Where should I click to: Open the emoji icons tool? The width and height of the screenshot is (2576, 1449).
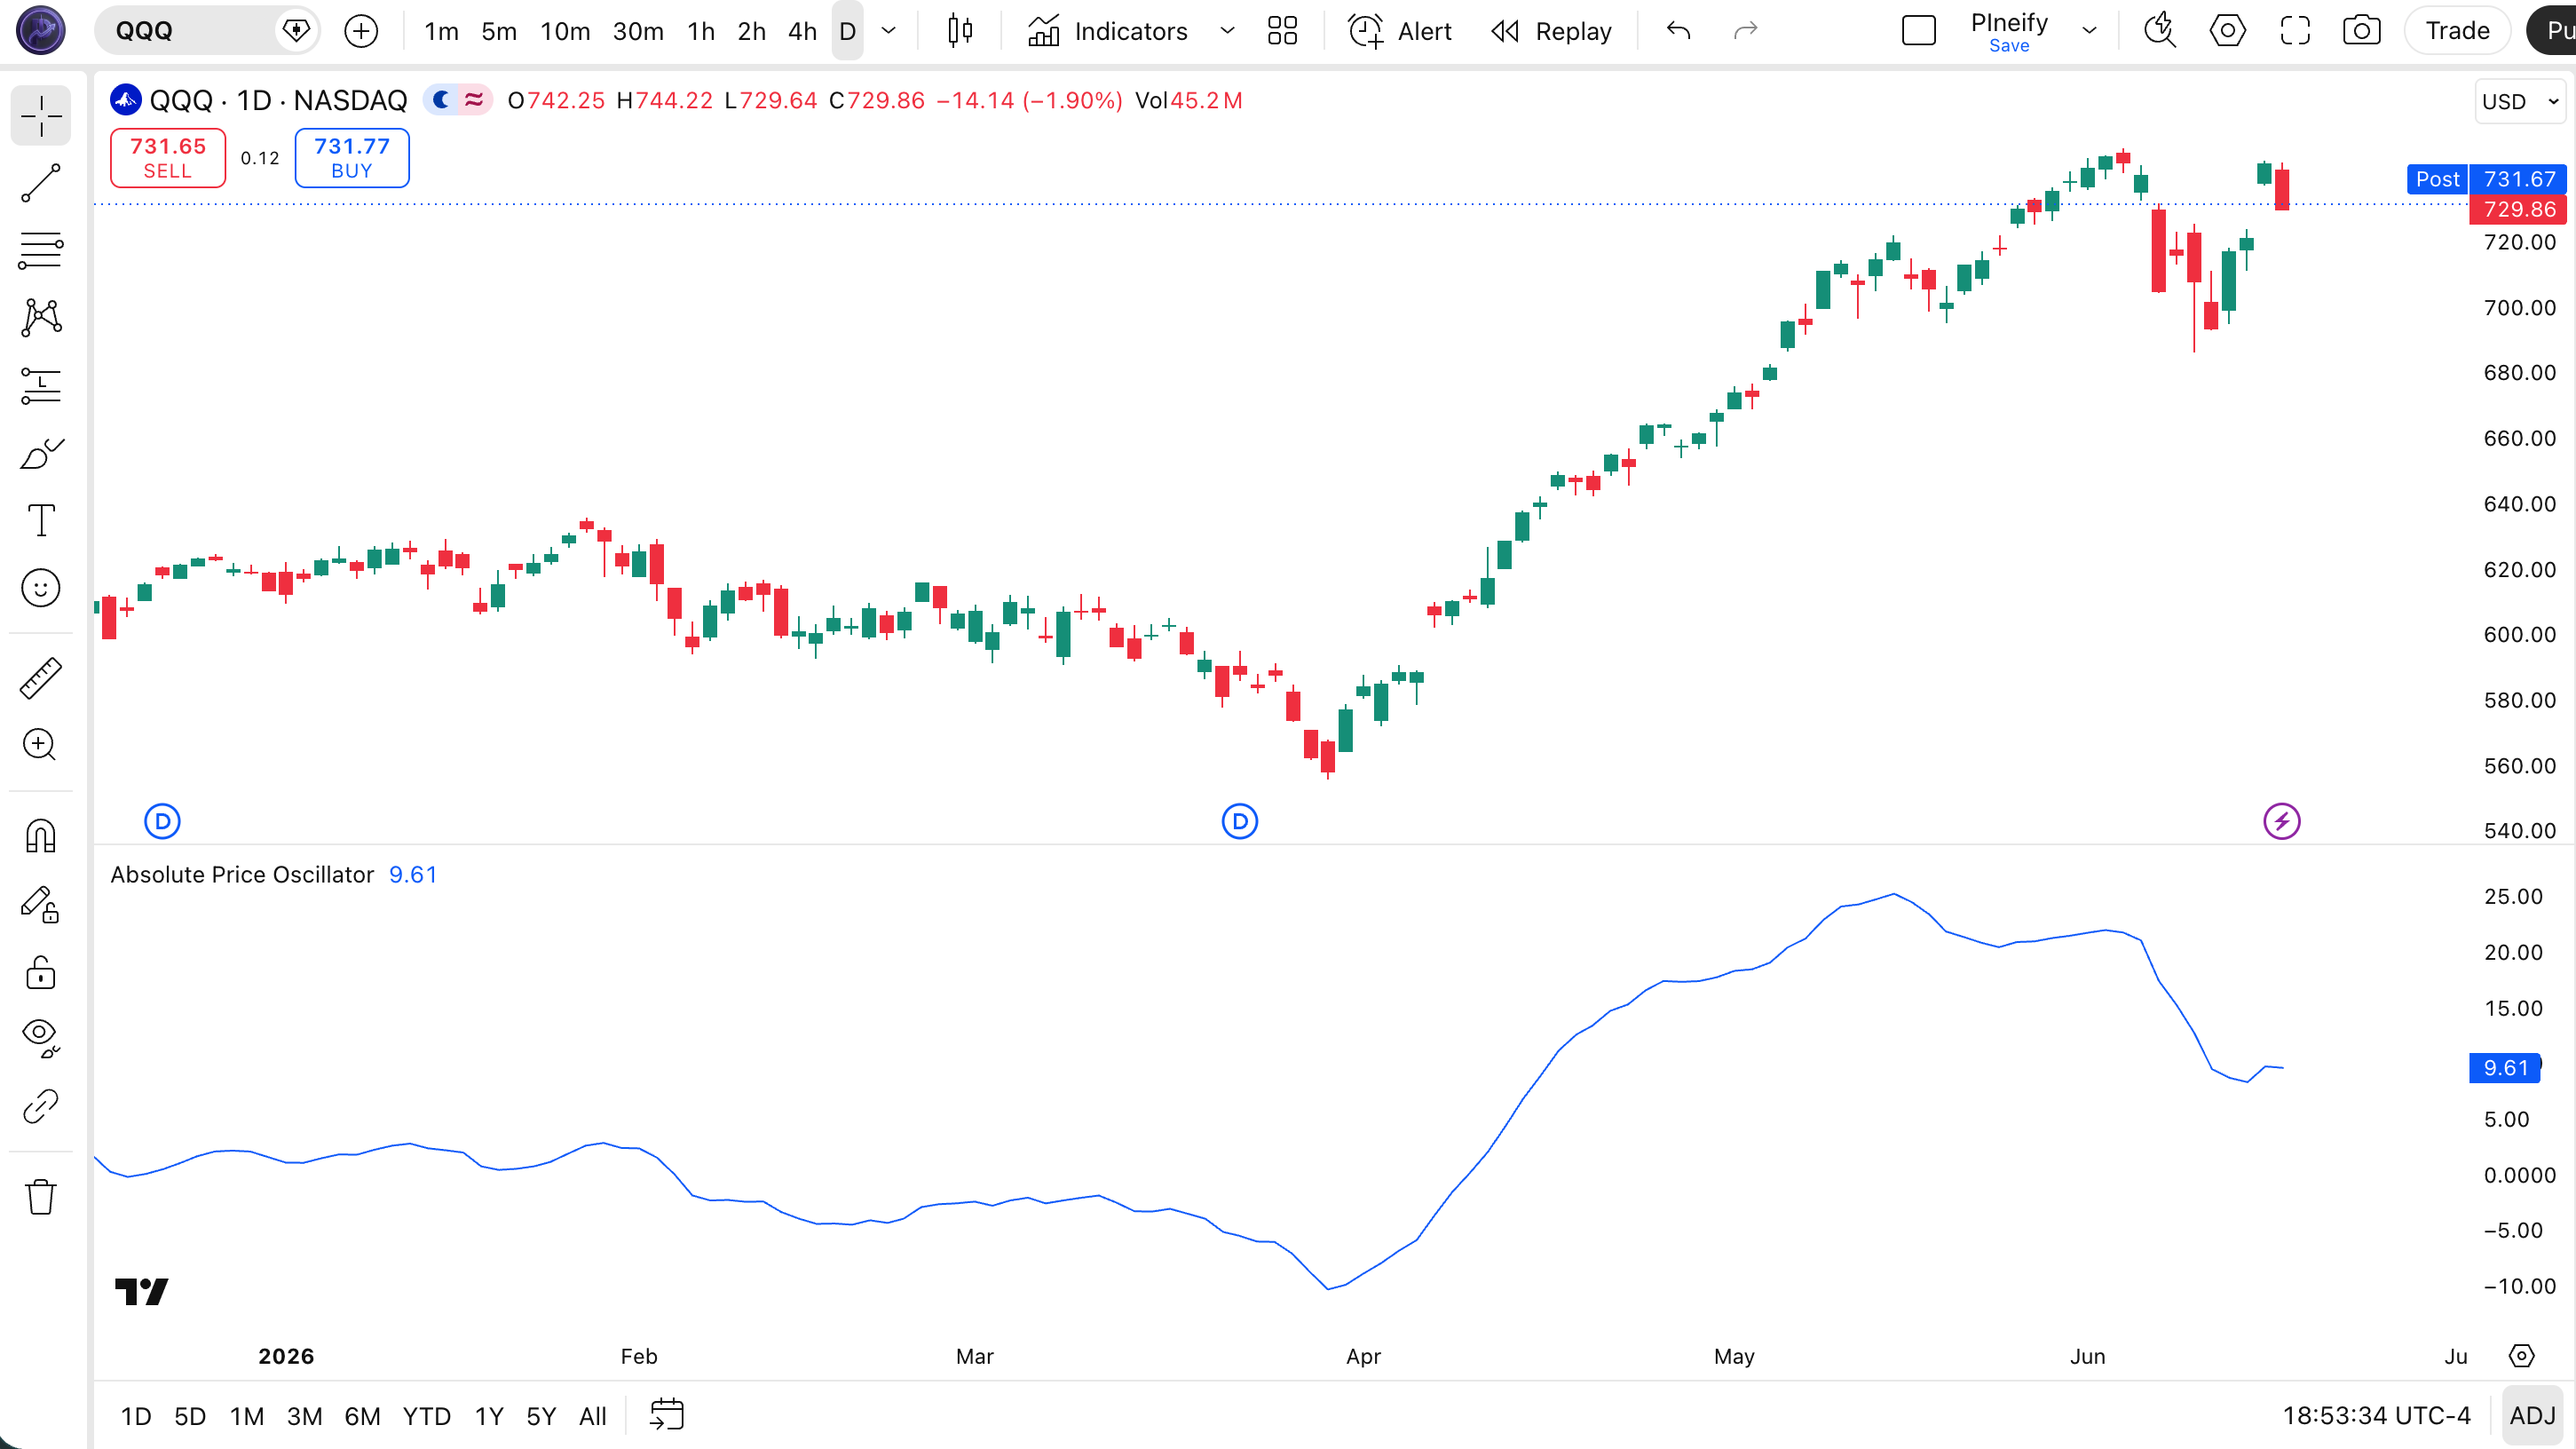pos(41,588)
